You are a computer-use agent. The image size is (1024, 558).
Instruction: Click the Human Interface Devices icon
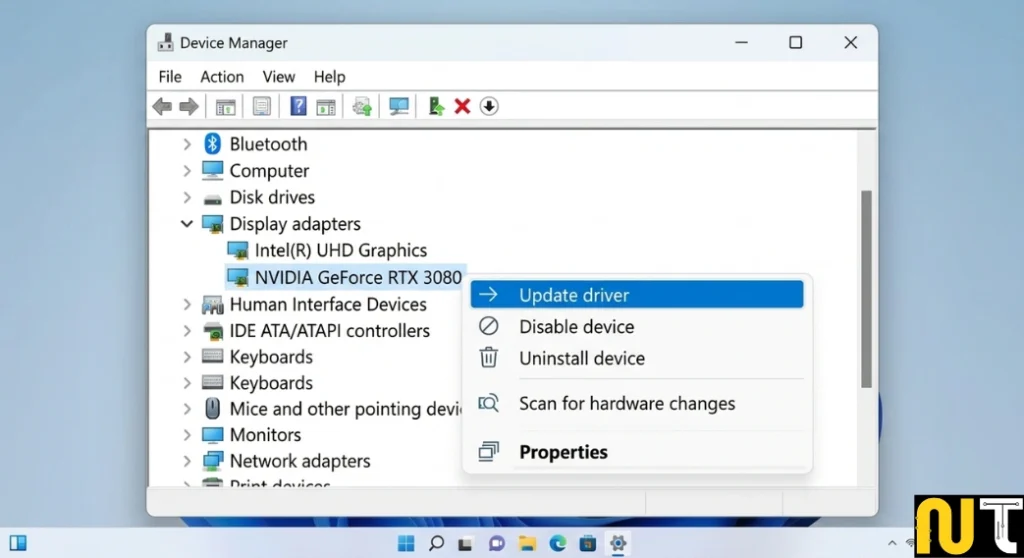pyautogui.click(x=212, y=304)
